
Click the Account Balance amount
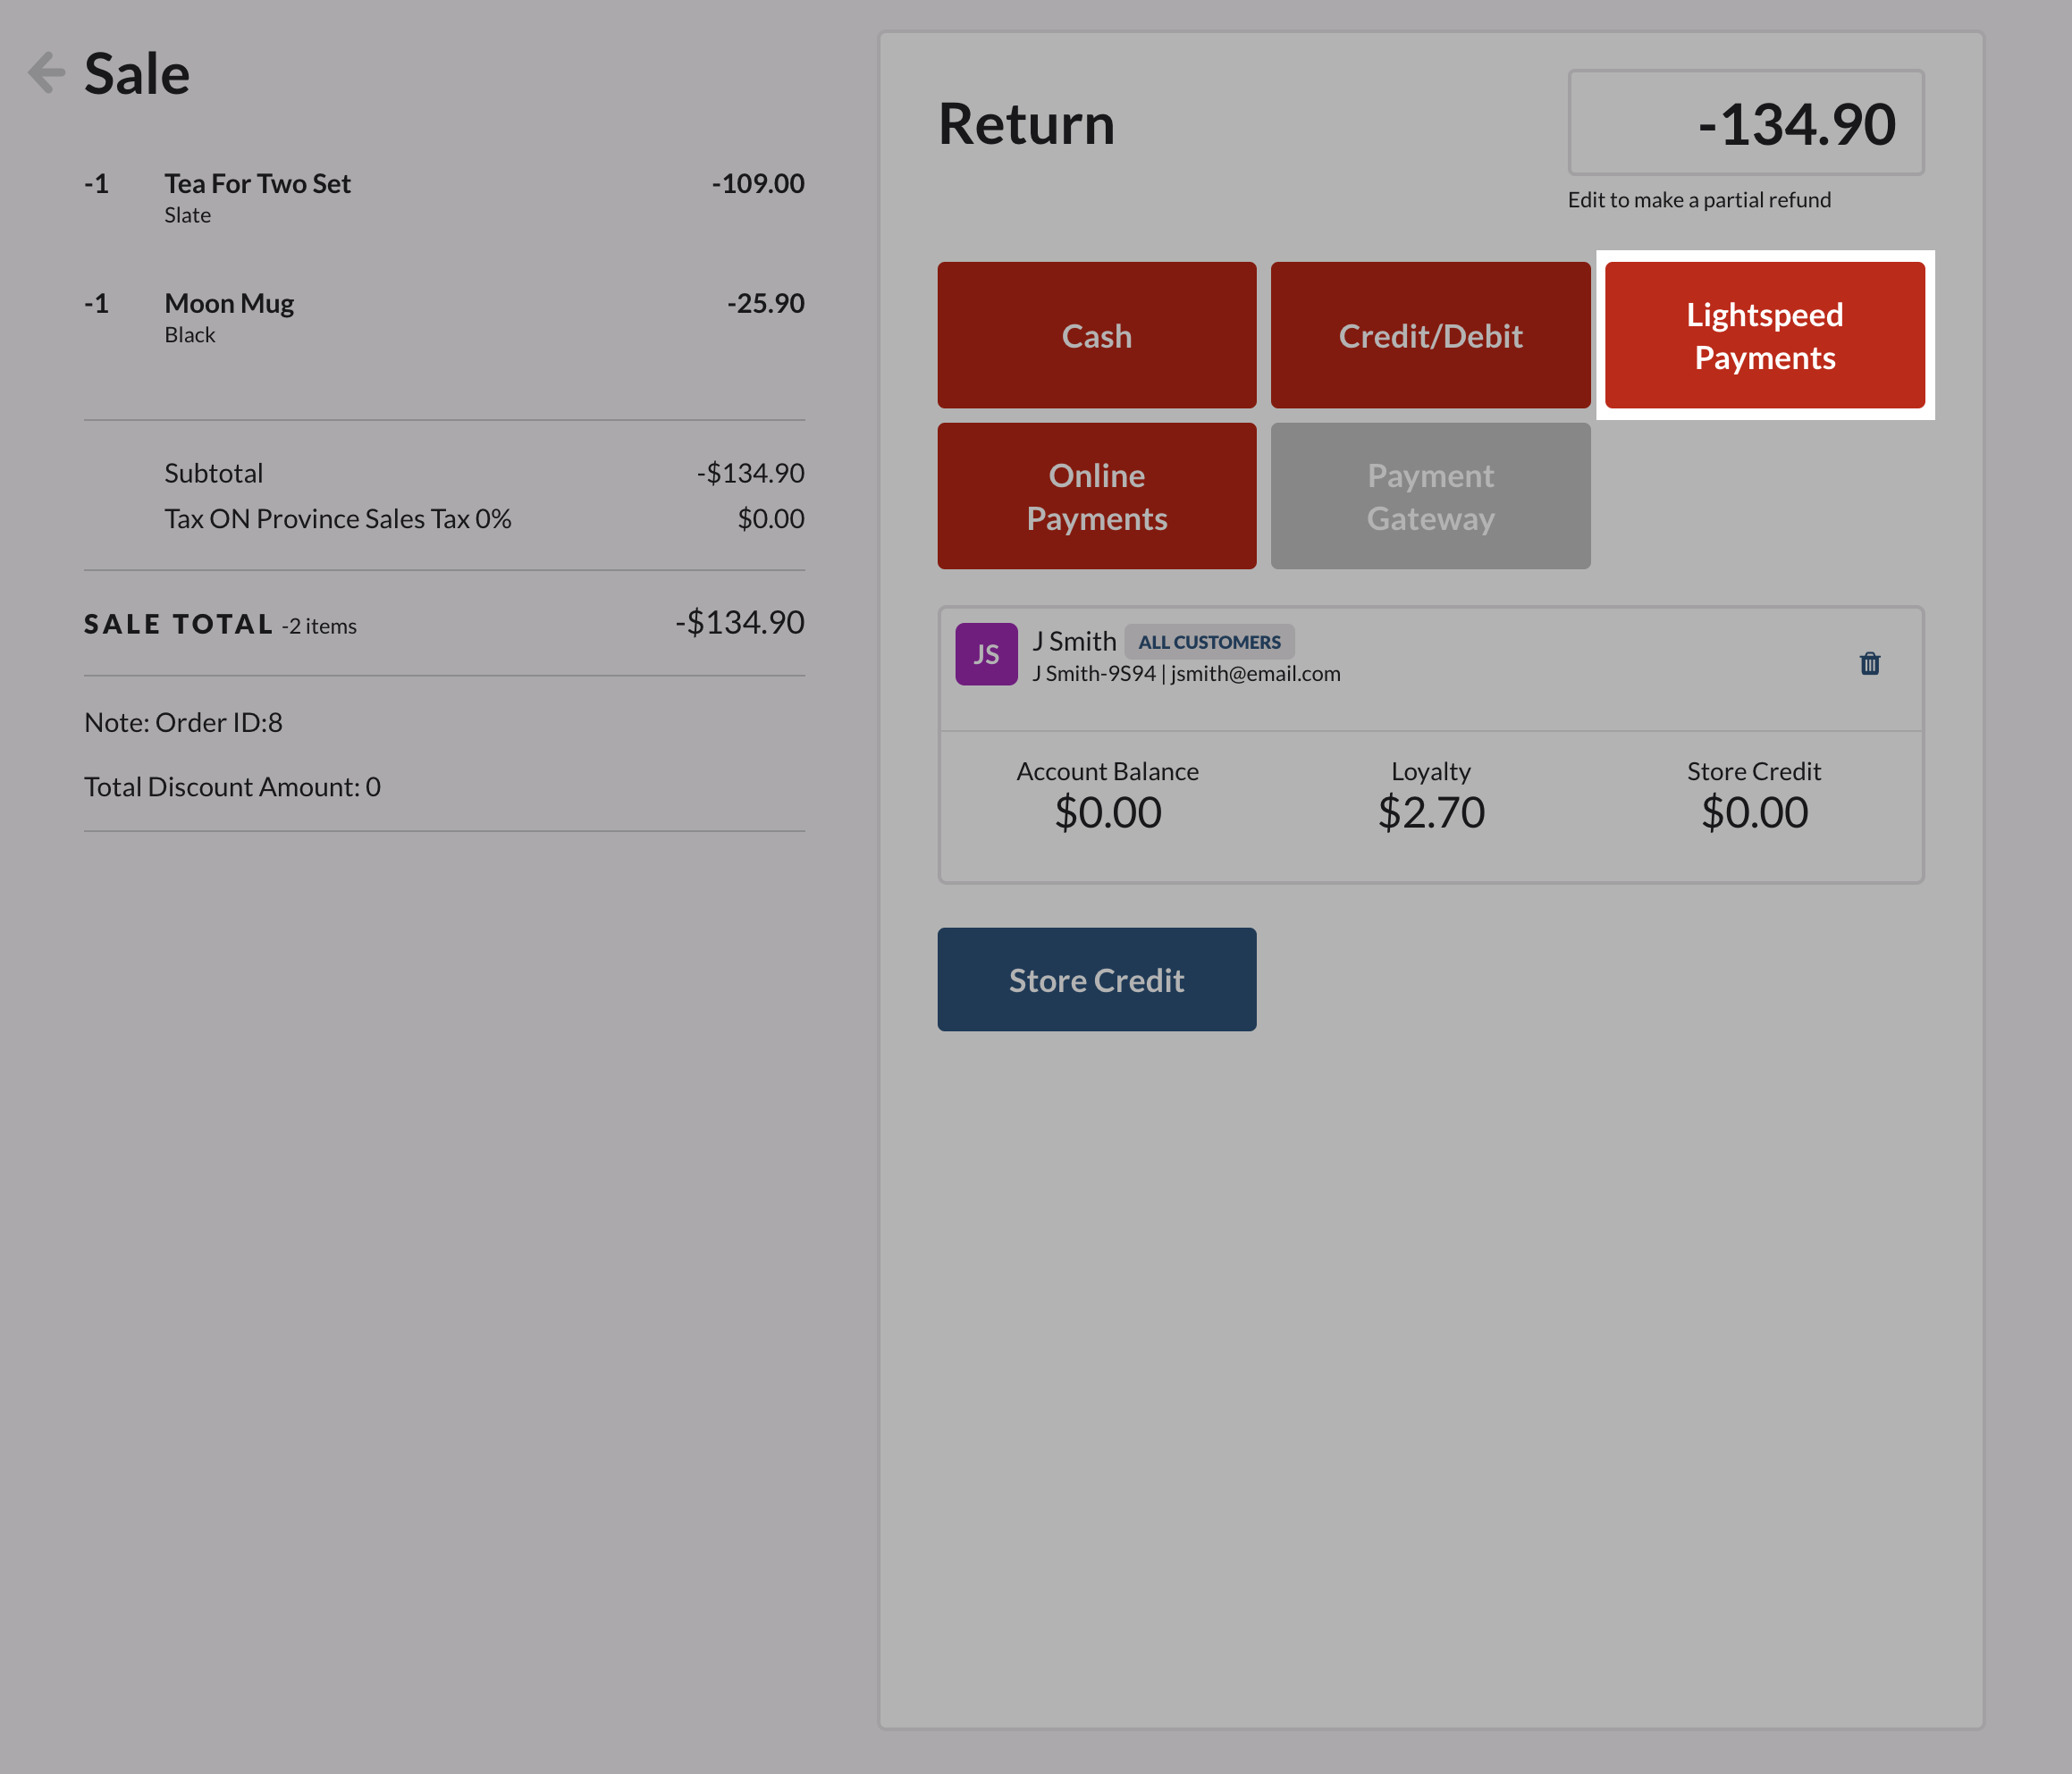click(x=1108, y=811)
